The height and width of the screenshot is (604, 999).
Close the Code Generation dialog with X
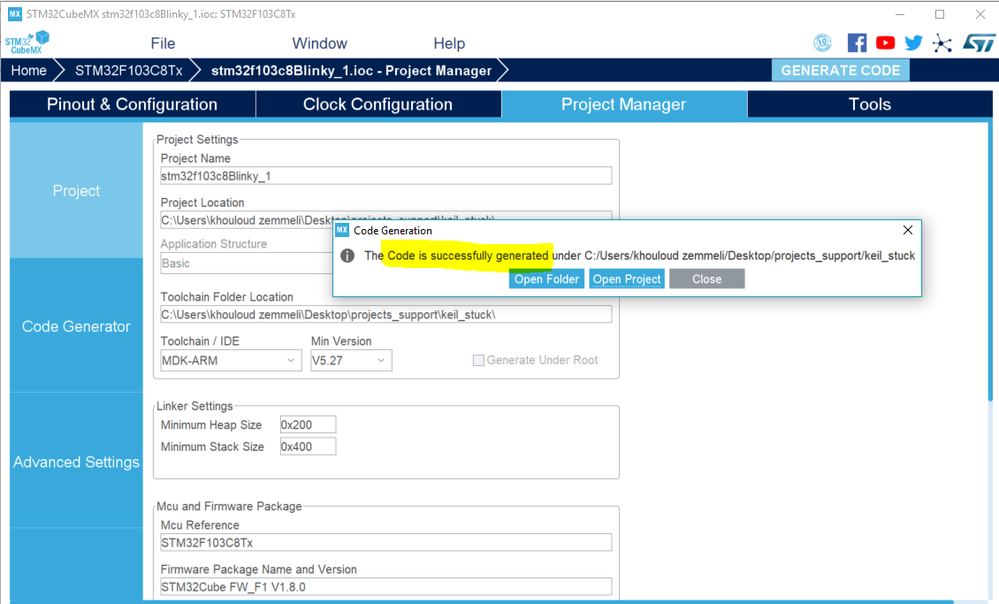click(908, 230)
